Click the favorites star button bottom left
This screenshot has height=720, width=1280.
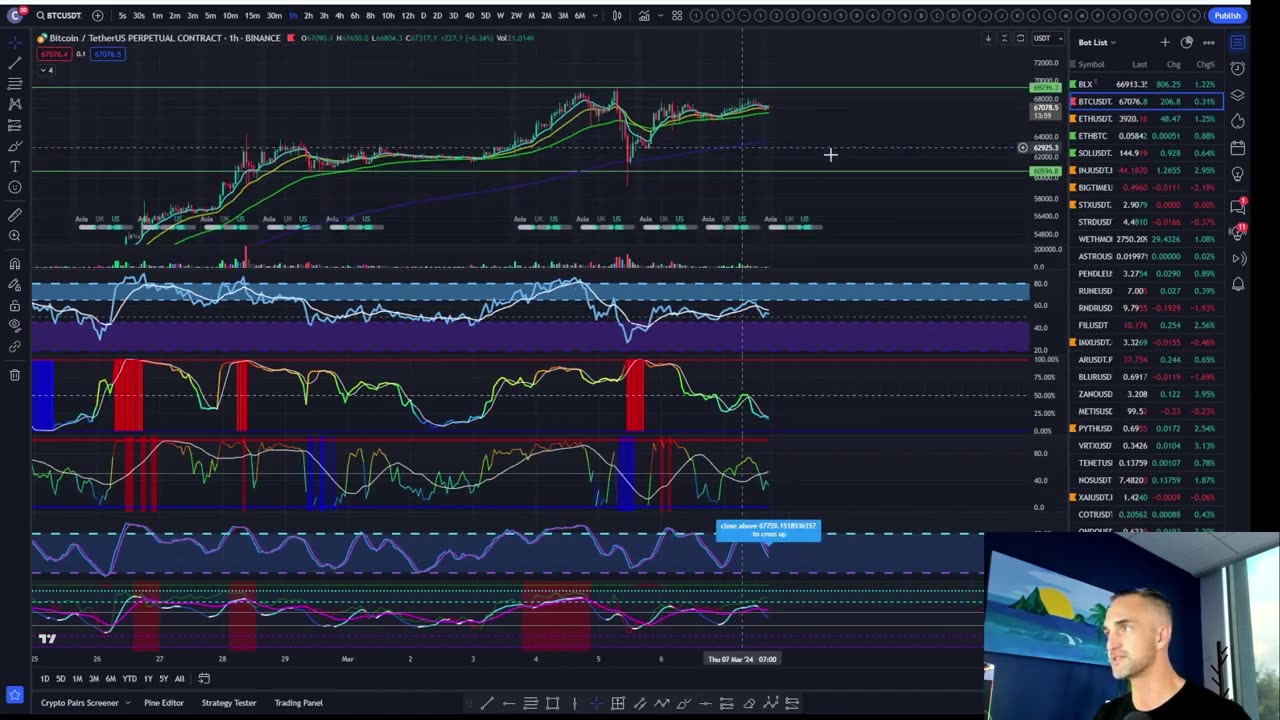pyautogui.click(x=14, y=694)
